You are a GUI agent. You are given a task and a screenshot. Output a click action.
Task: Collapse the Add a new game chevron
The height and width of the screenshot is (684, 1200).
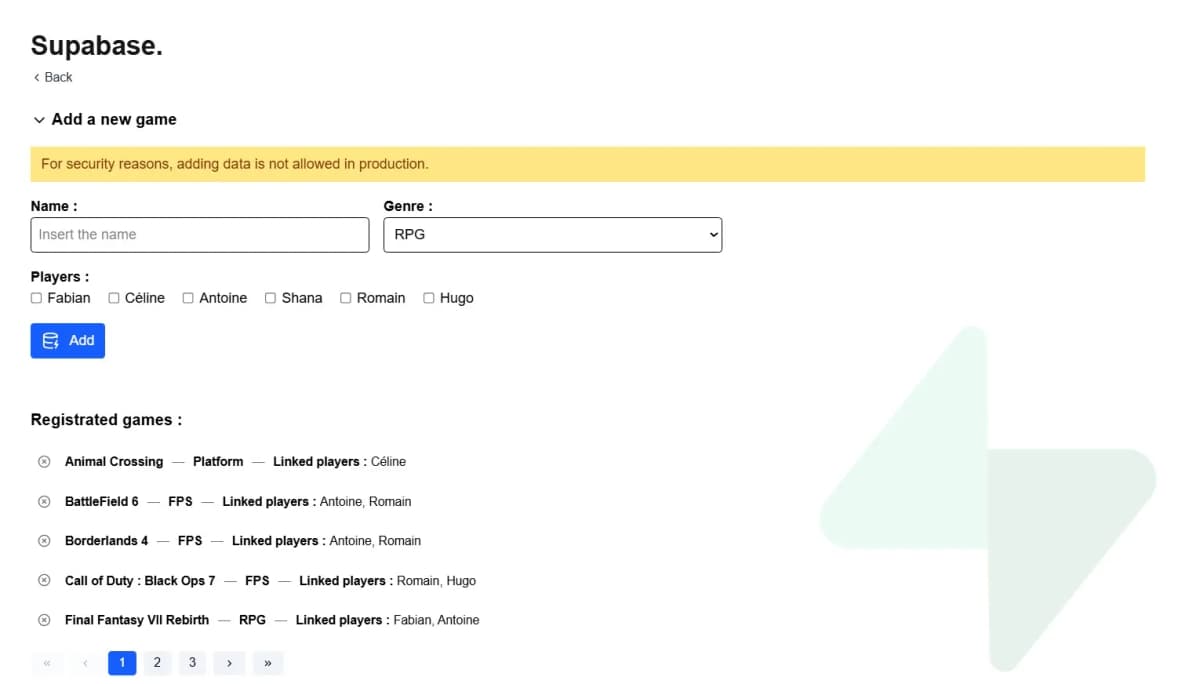coord(39,120)
